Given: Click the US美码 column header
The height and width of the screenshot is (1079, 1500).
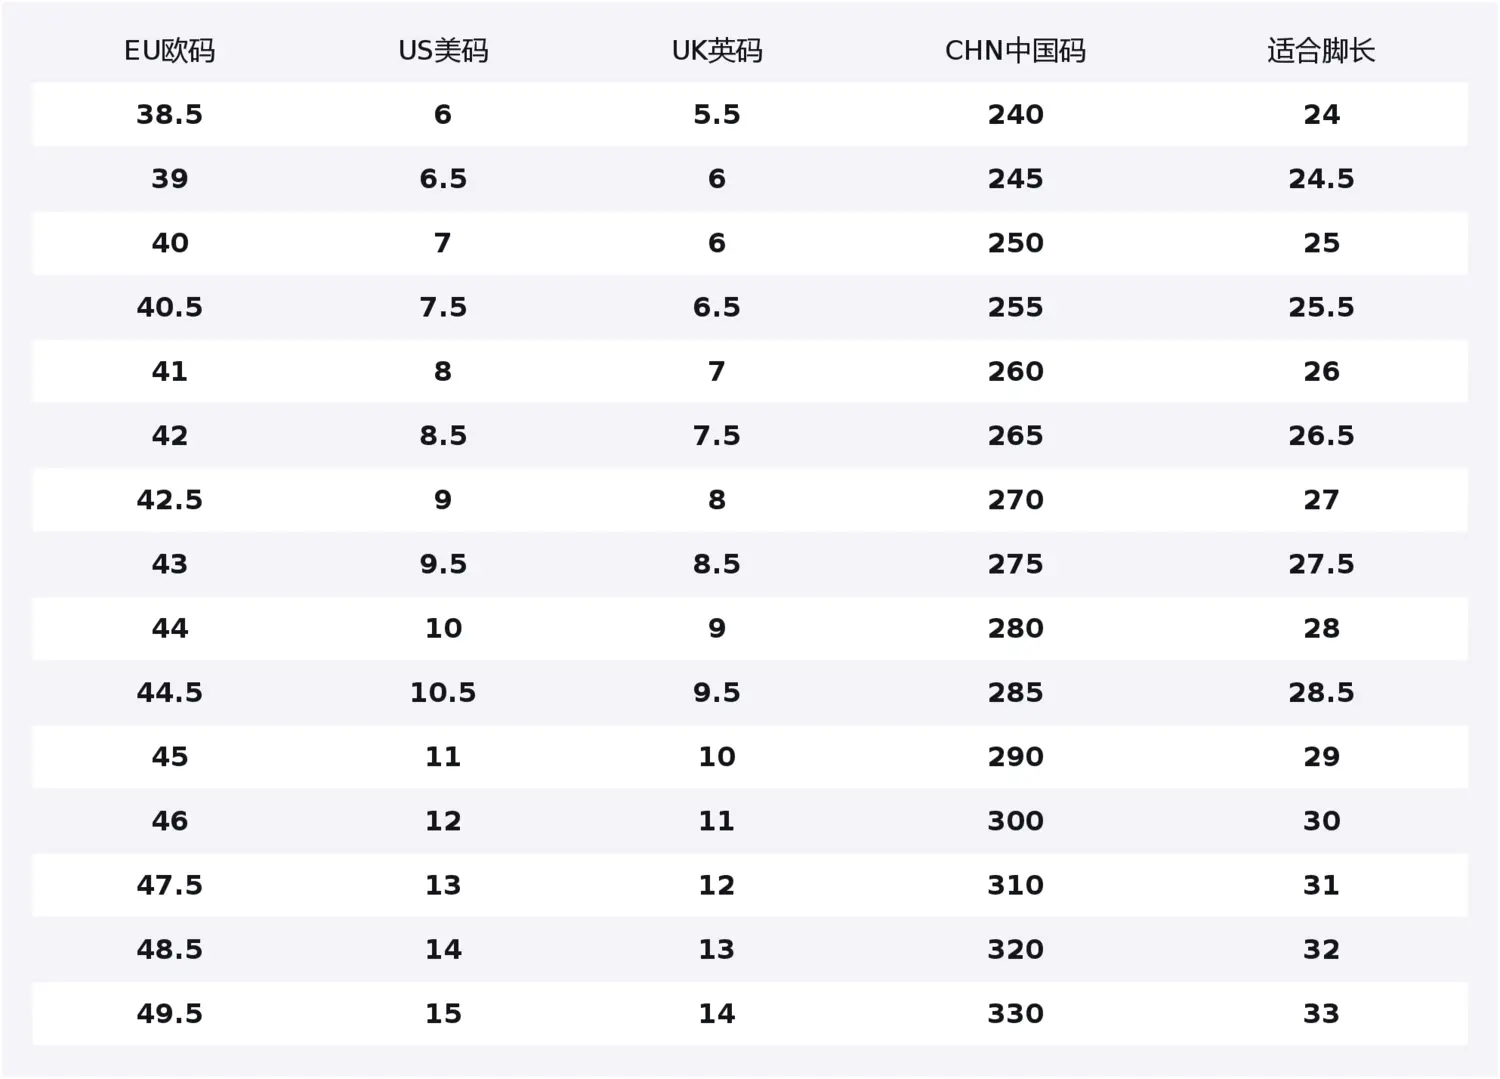Looking at the screenshot, I should pos(443,51).
